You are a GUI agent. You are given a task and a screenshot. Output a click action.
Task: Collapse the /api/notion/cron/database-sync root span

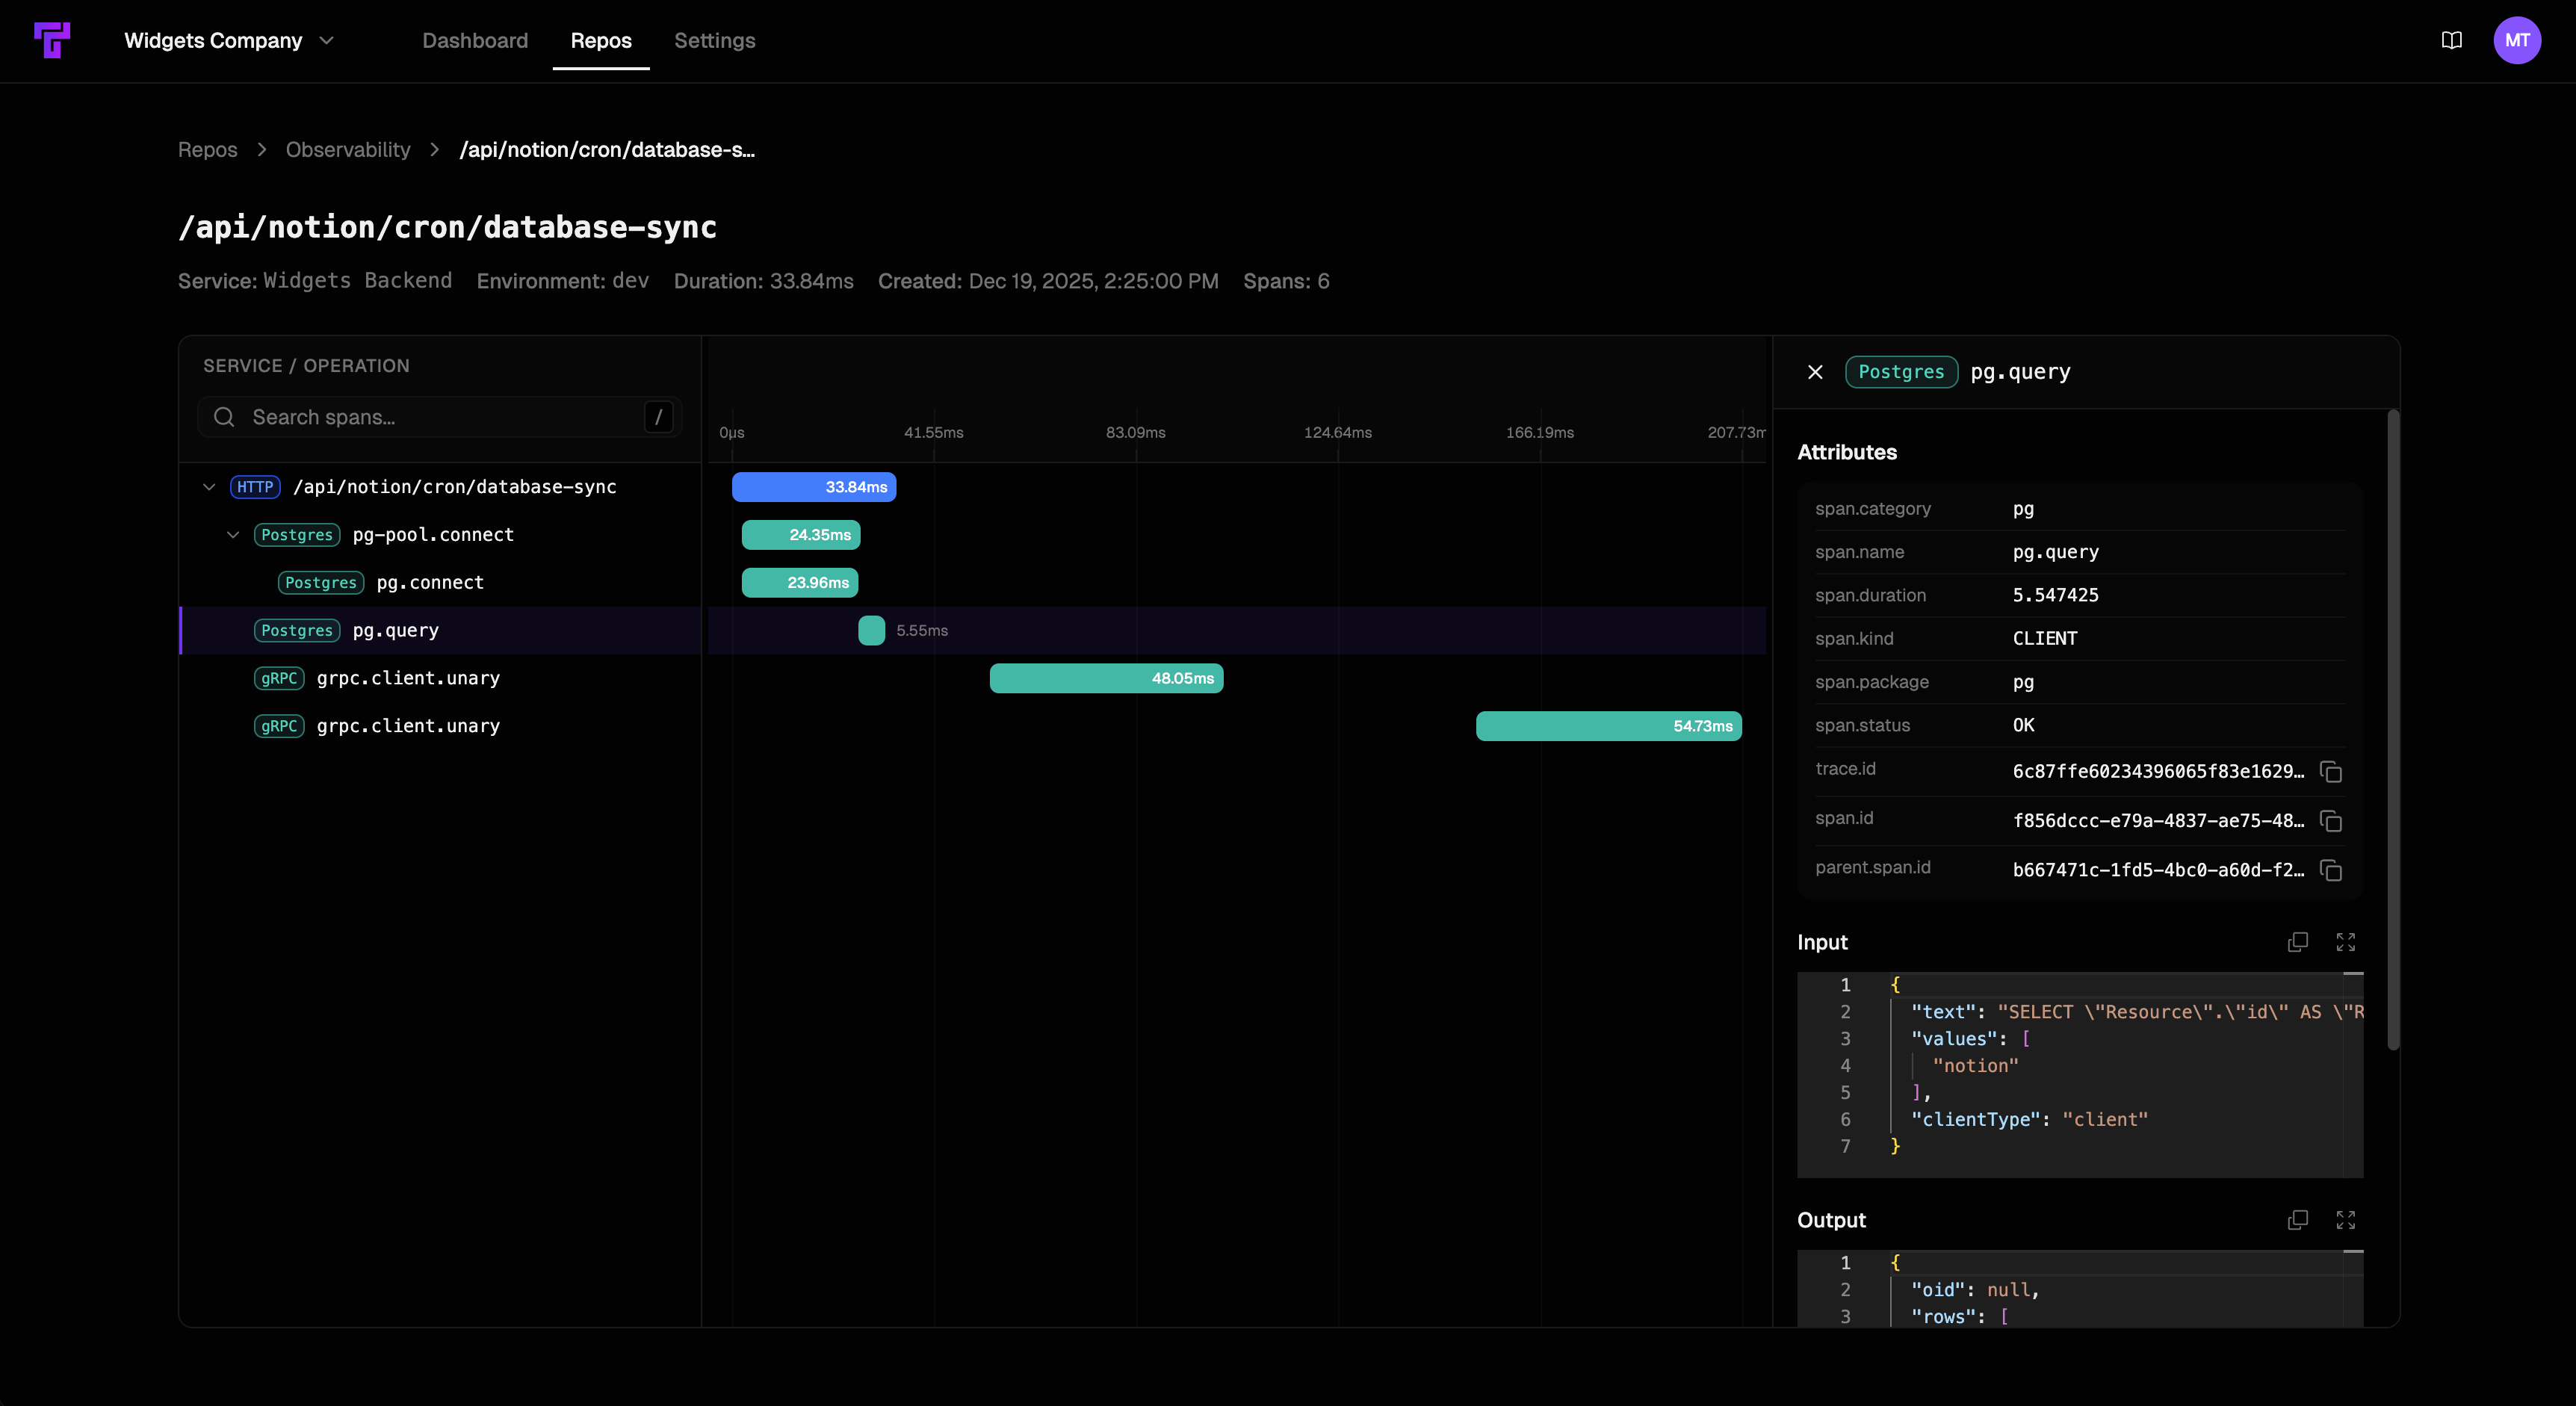pyautogui.click(x=209, y=487)
